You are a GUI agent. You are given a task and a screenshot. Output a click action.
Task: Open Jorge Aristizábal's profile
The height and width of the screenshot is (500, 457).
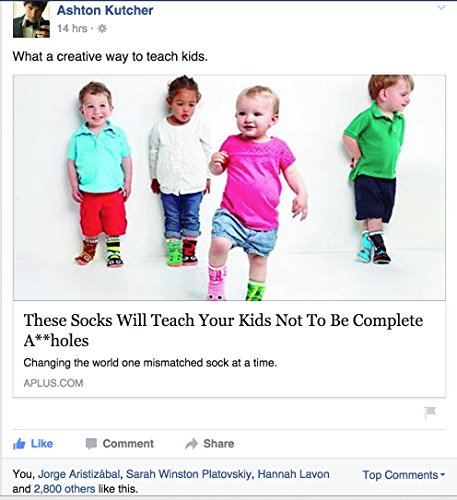(x=79, y=474)
